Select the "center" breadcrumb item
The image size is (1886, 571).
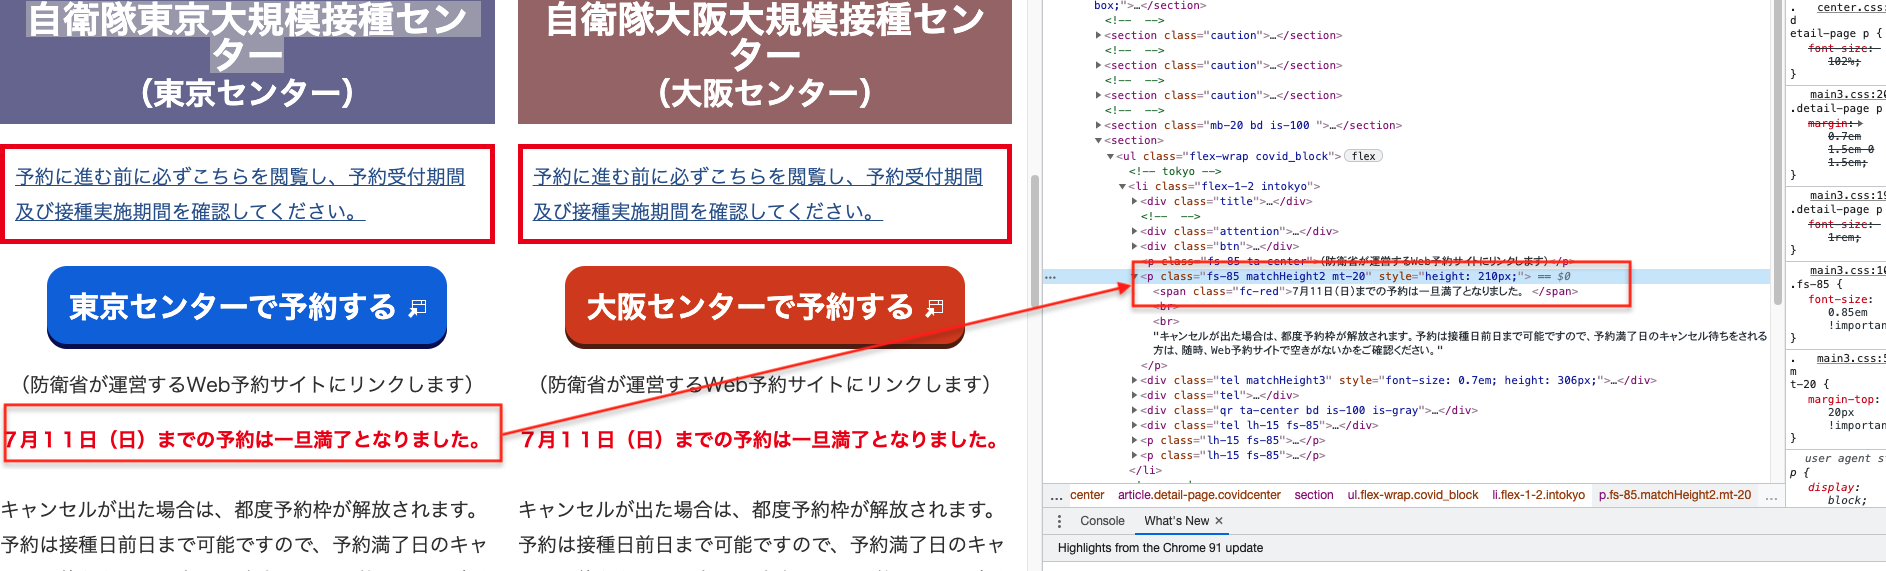[1087, 495]
